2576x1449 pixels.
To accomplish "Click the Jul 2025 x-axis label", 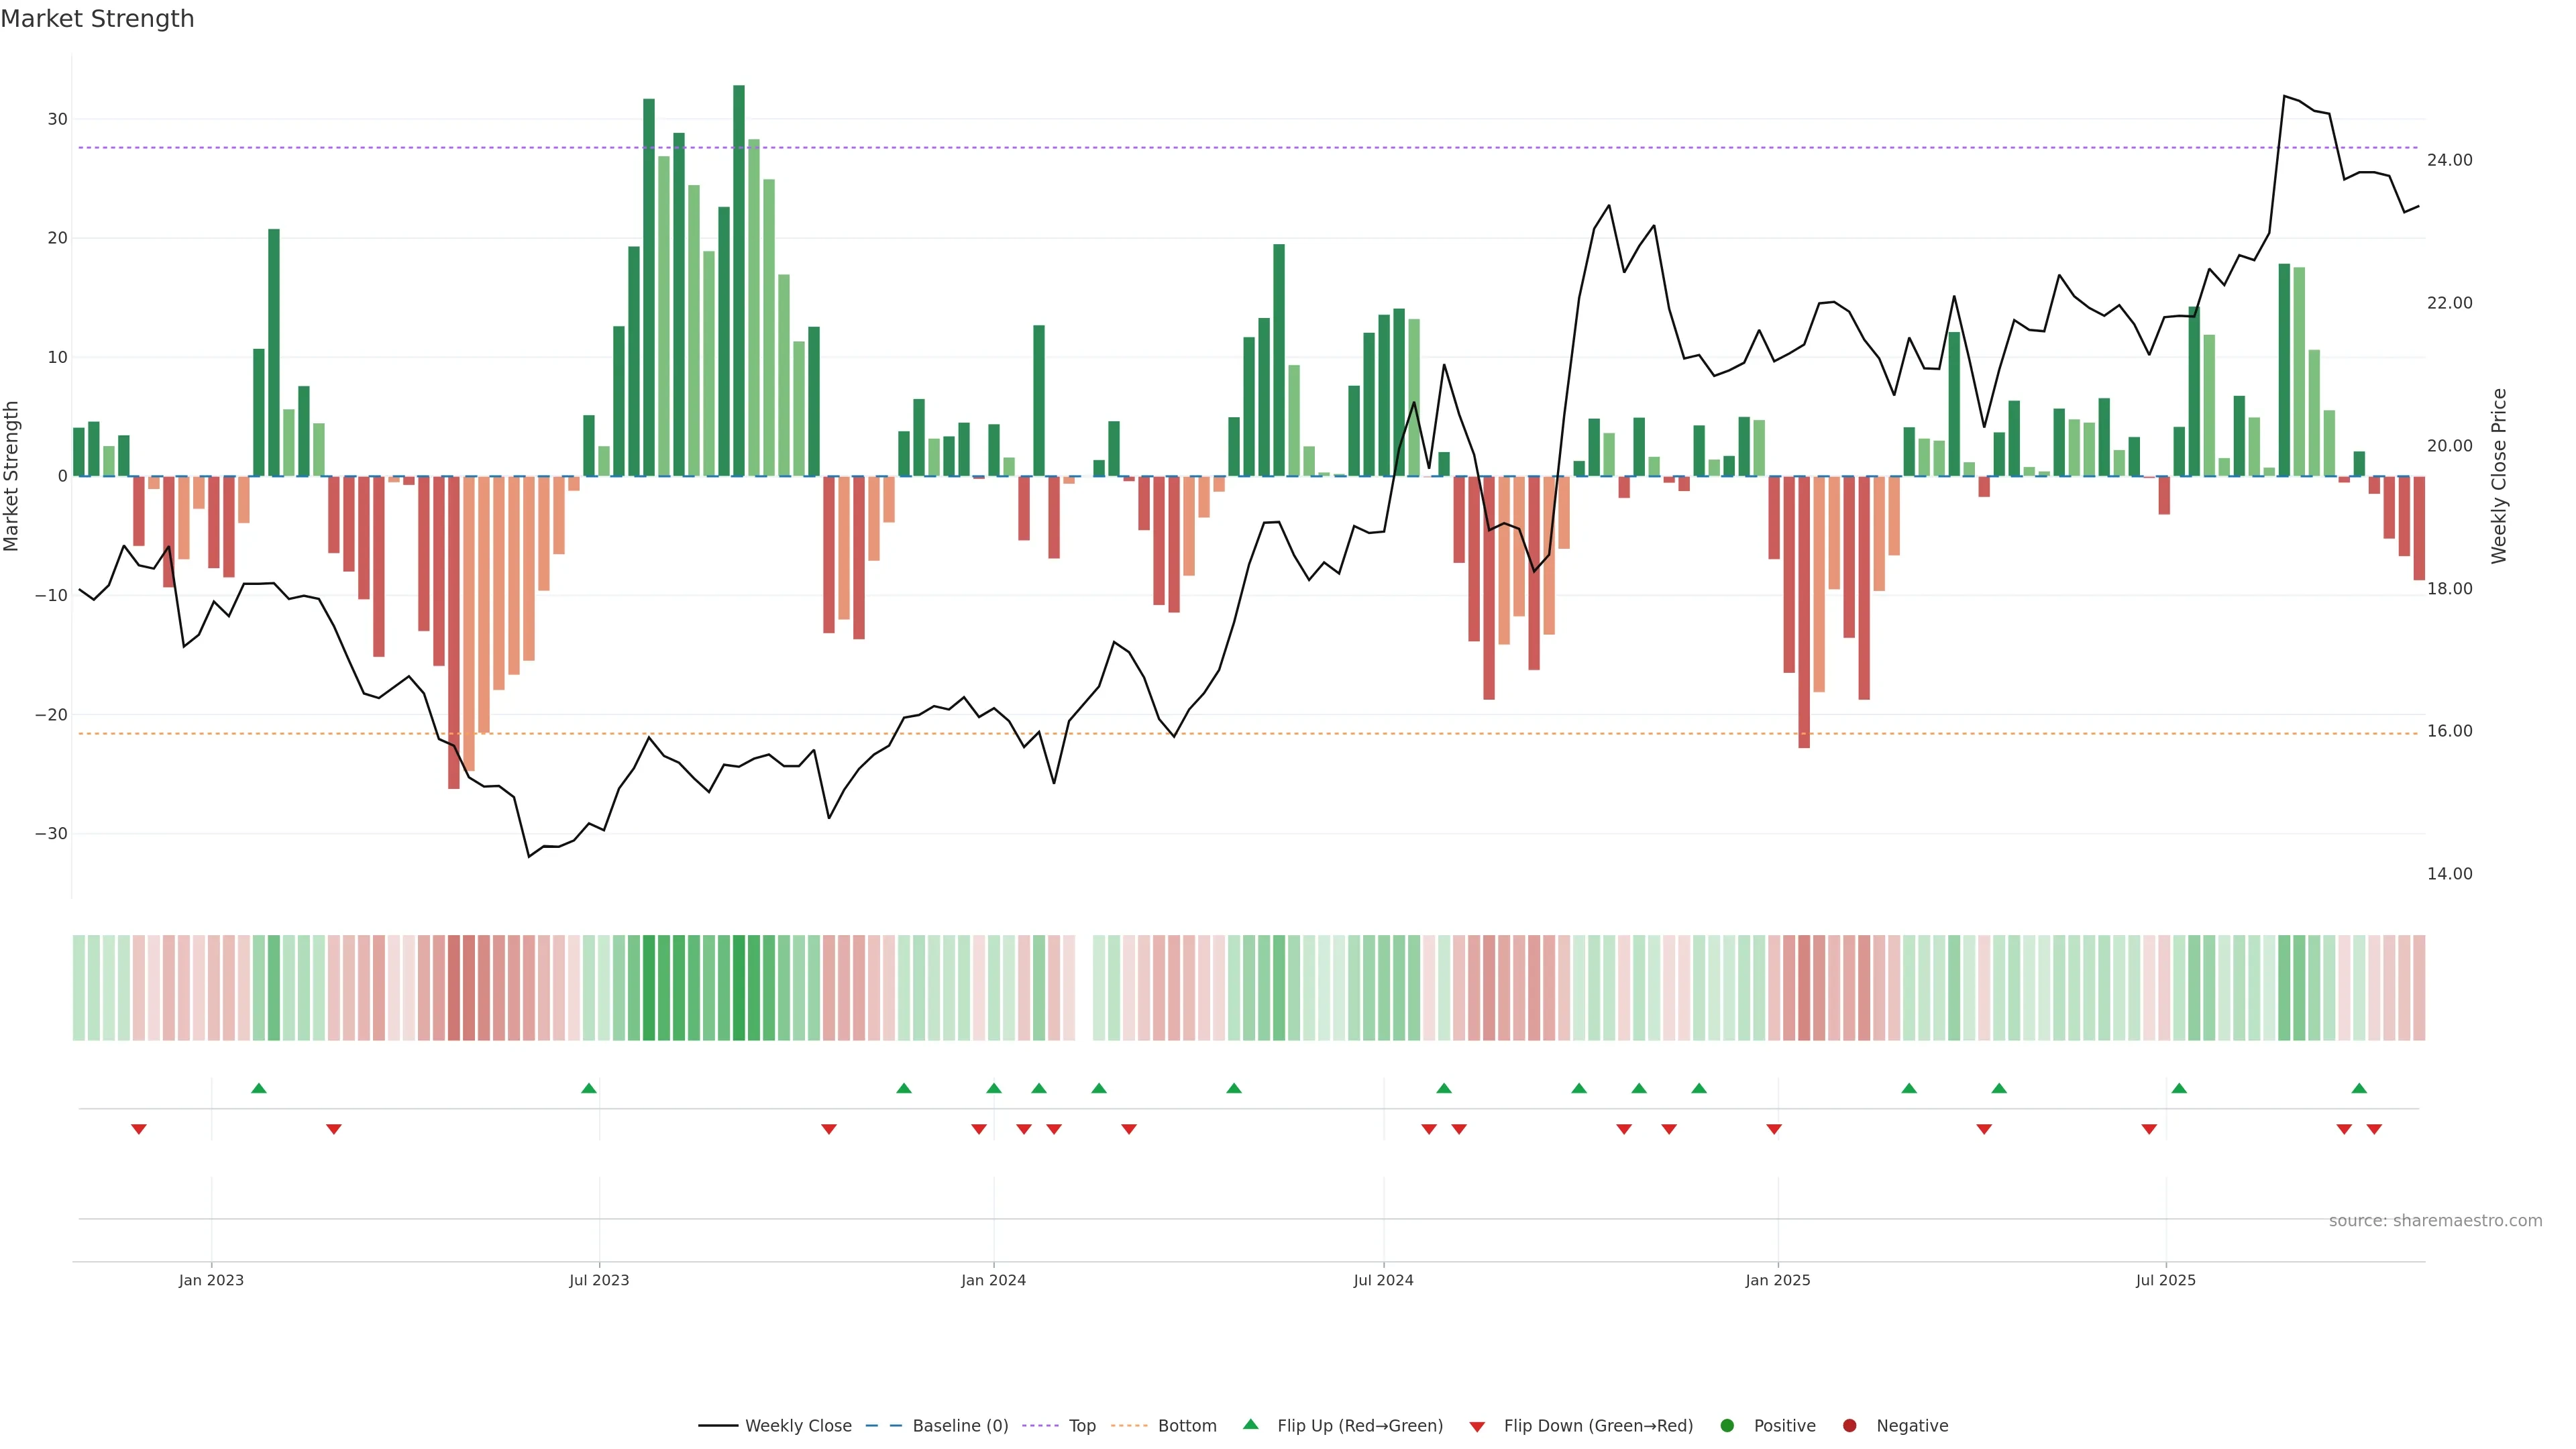I will coord(2165,1280).
